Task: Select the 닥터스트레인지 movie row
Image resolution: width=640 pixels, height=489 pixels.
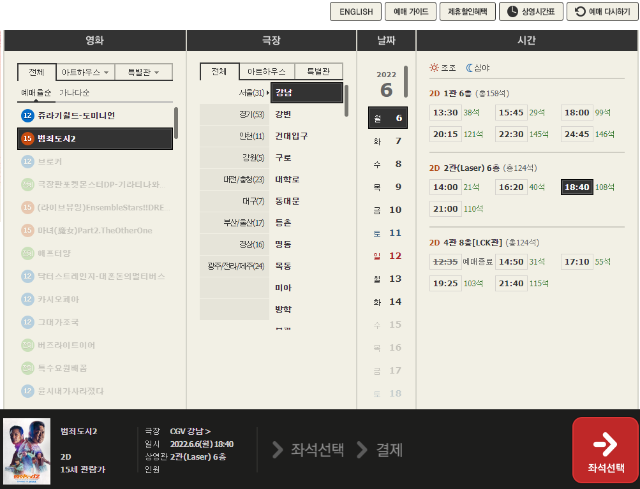Action: [x=95, y=276]
